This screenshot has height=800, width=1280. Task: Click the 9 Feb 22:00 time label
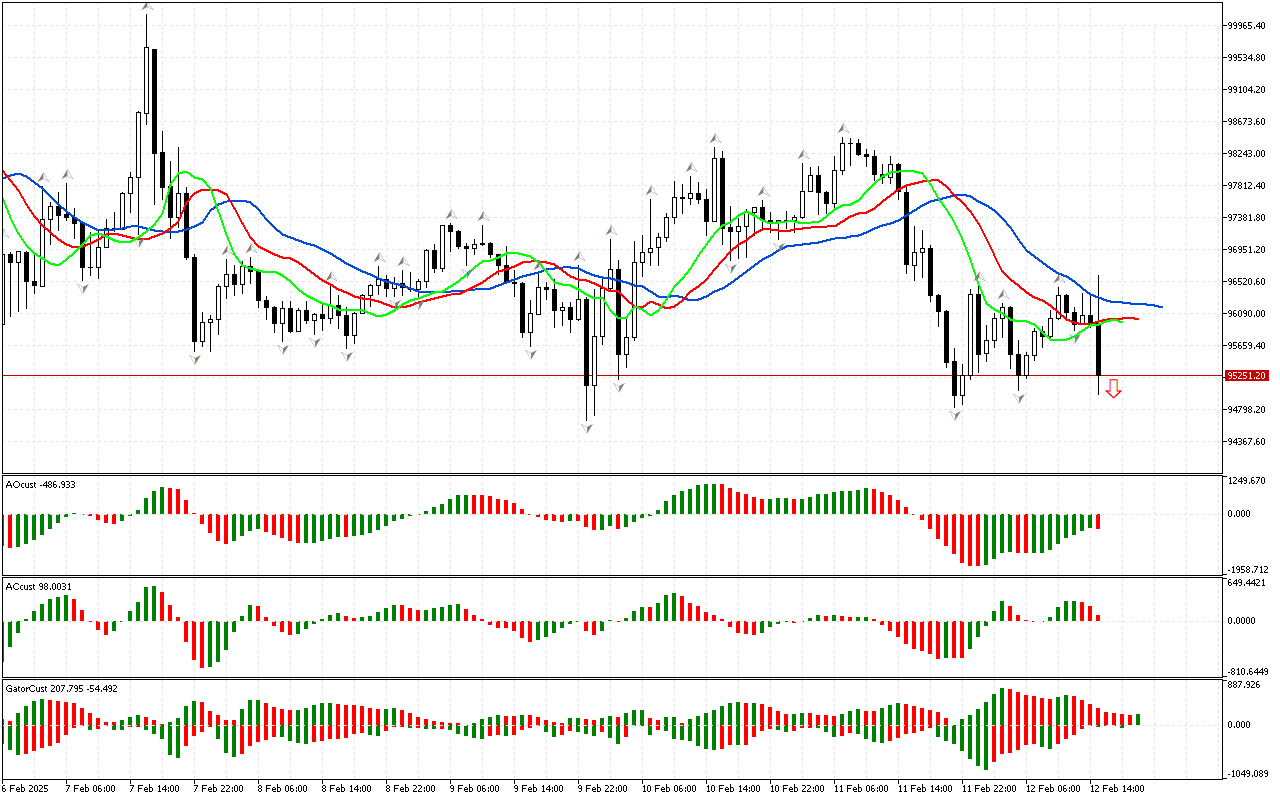point(601,788)
